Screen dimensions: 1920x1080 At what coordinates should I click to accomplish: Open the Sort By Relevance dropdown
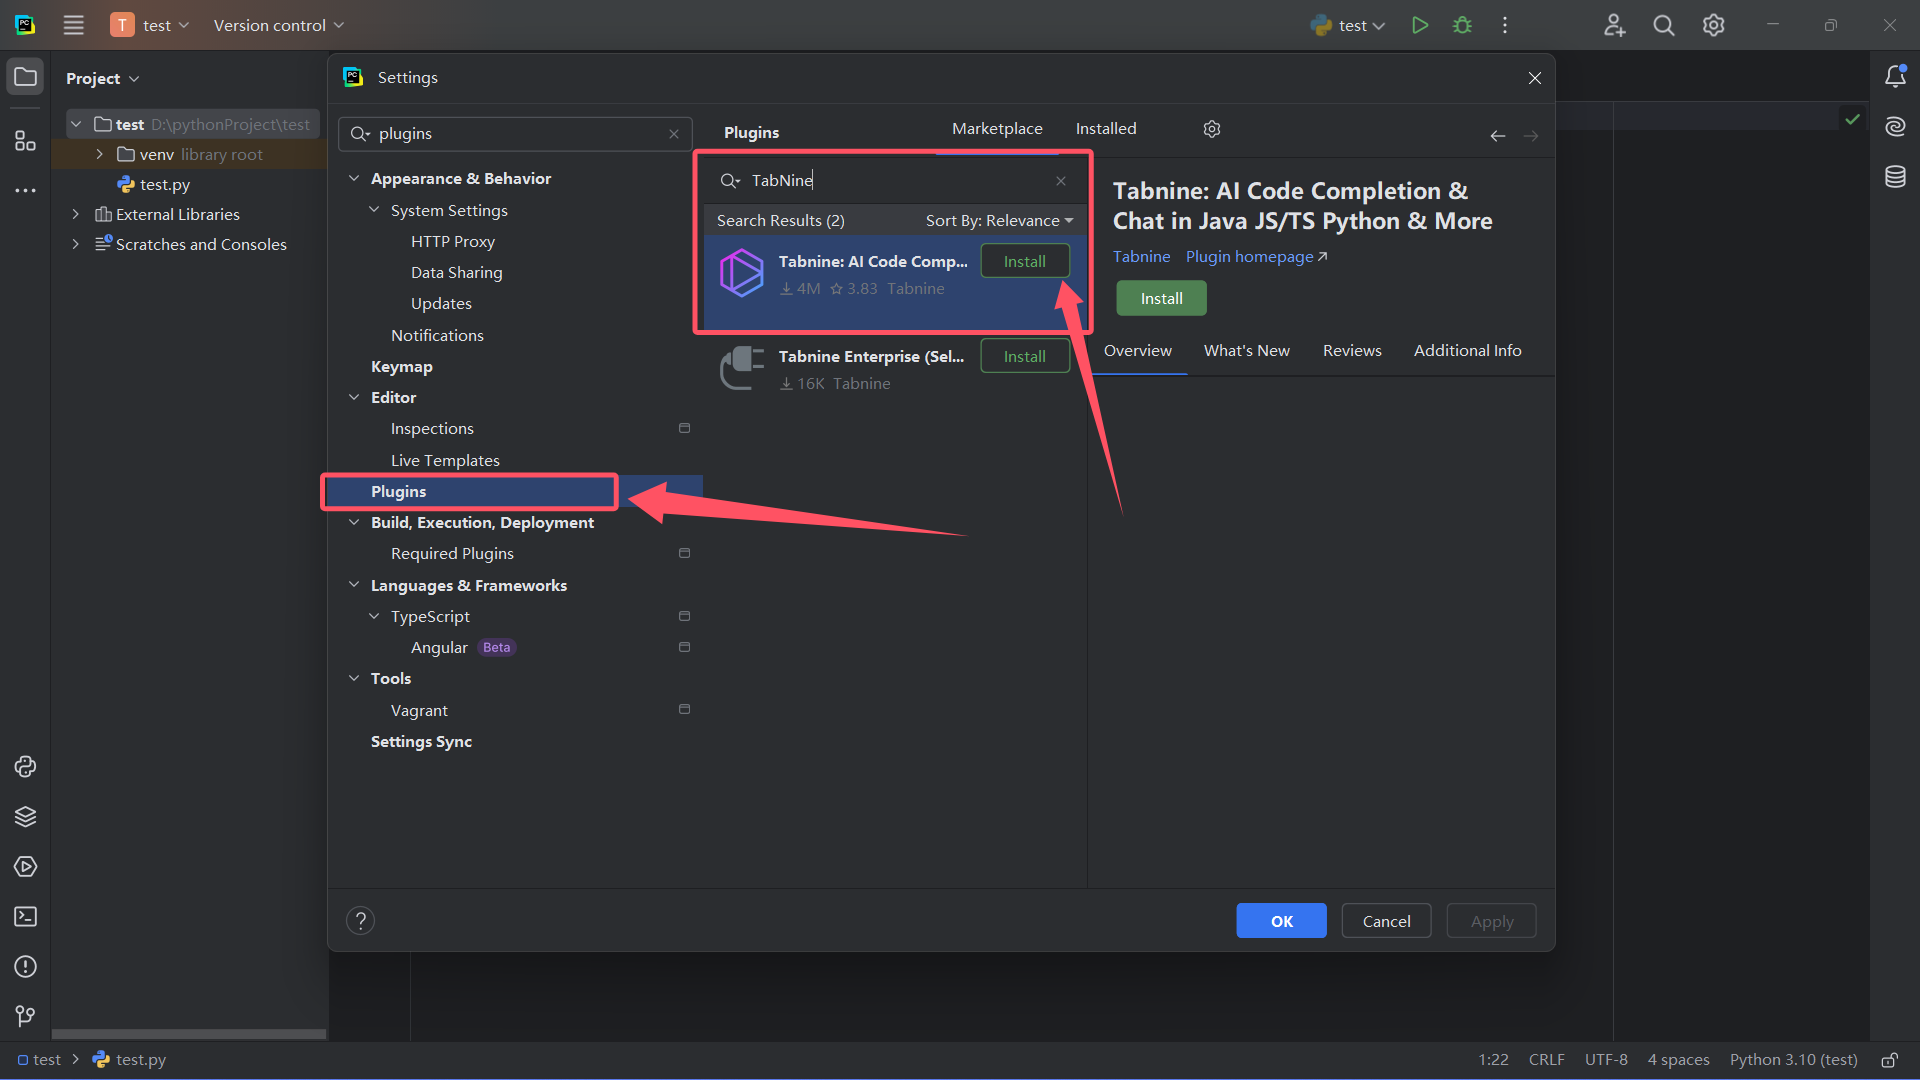point(998,220)
